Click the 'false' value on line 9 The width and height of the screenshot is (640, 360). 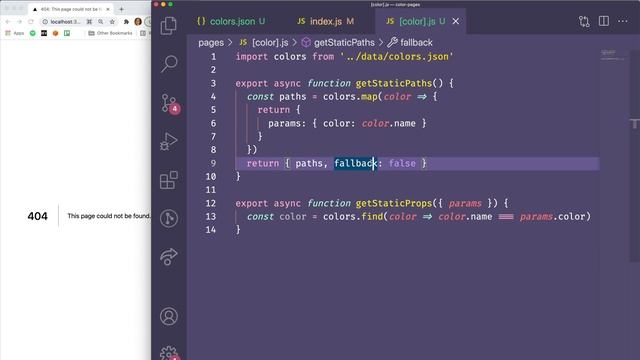point(402,163)
